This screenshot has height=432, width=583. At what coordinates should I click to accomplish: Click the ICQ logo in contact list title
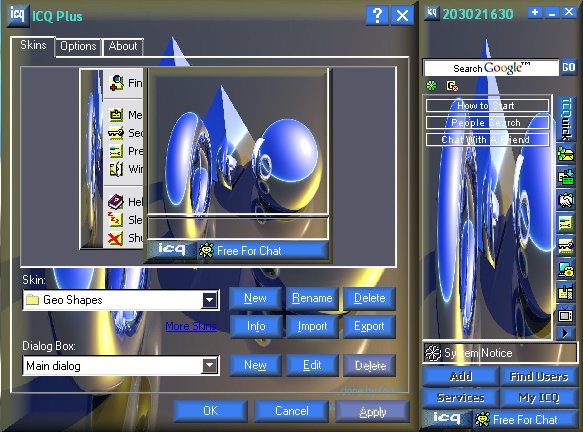pos(432,13)
